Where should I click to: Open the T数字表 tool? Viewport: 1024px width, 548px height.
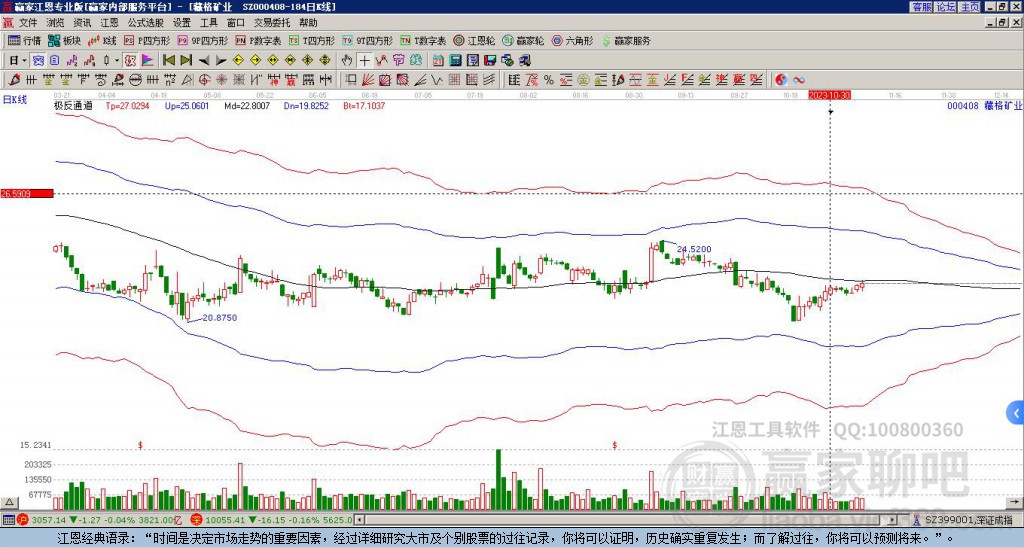click(x=423, y=40)
